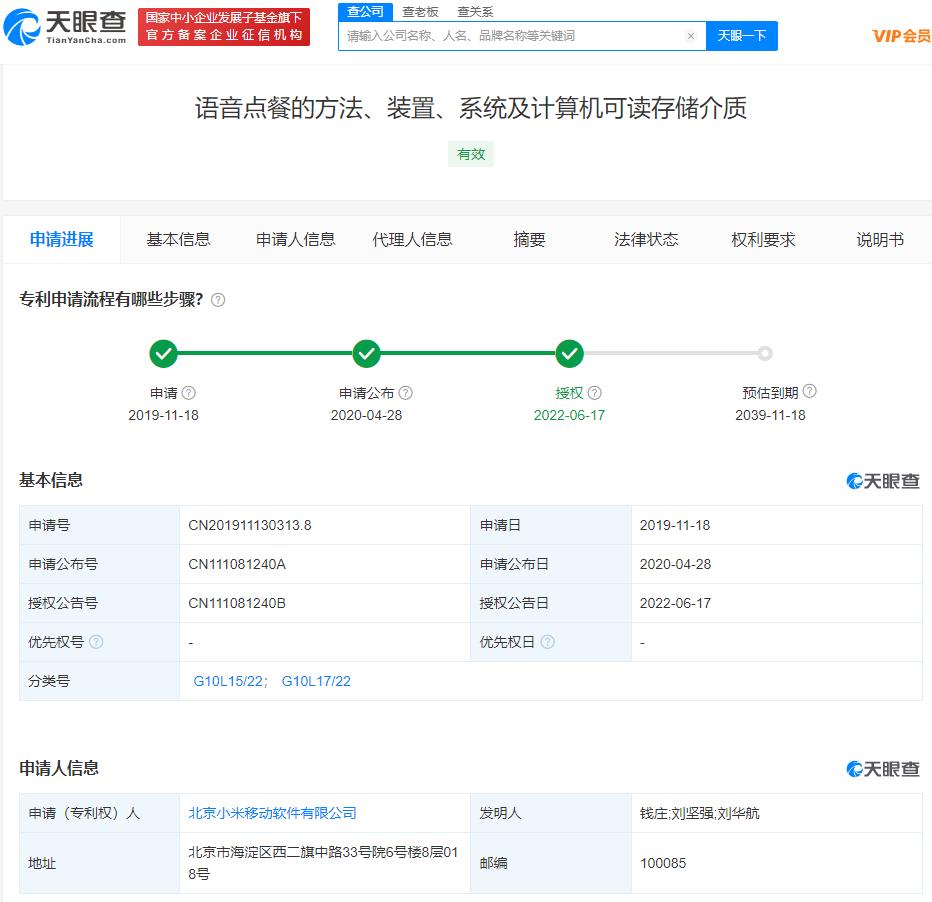932x902 pixels.
Task: Click publication number CN111081240A
Action: (237, 564)
